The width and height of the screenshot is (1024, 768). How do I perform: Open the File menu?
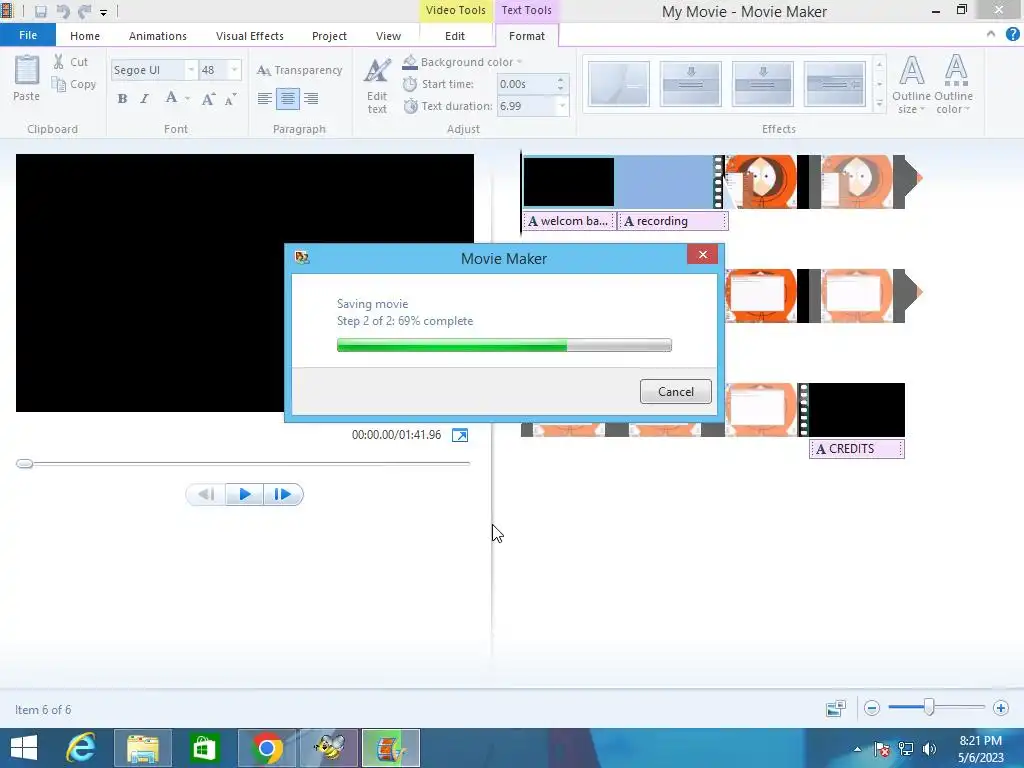pos(27,35)
